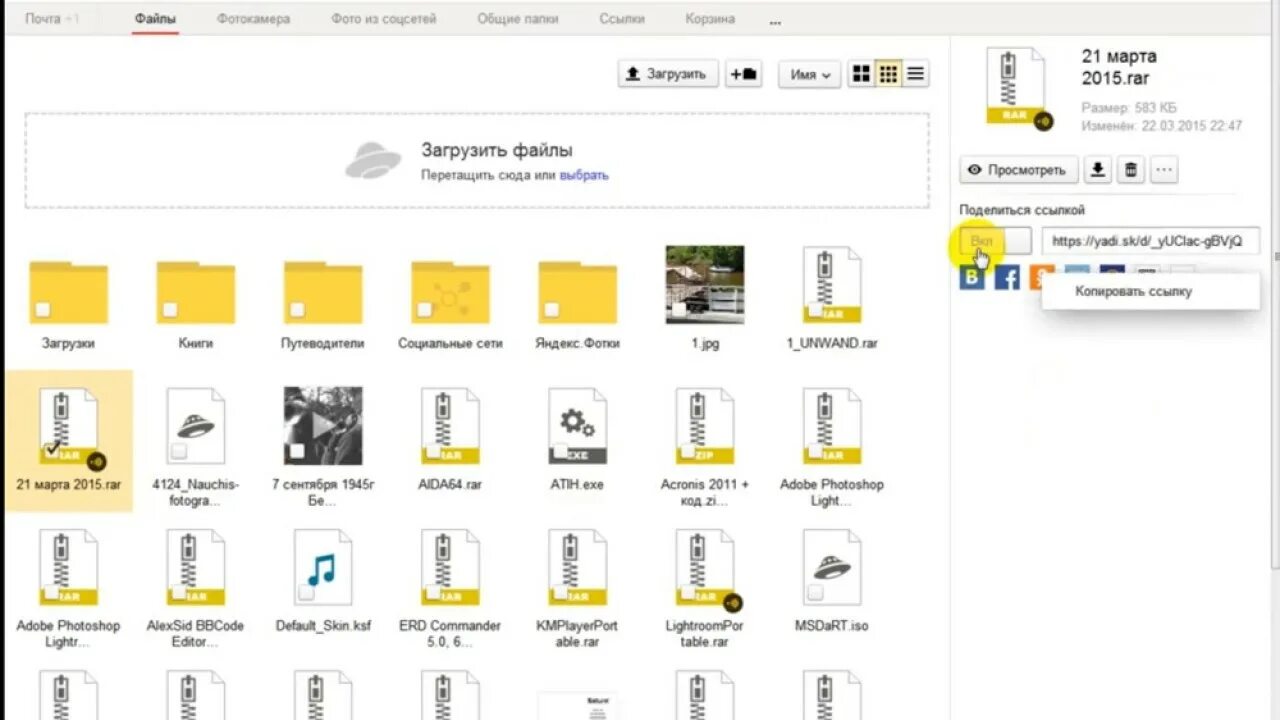The height and width of the screenshot is (720, 1280).
Task: Open more actions ellipsis in file panel
Action: [1164, 170]
